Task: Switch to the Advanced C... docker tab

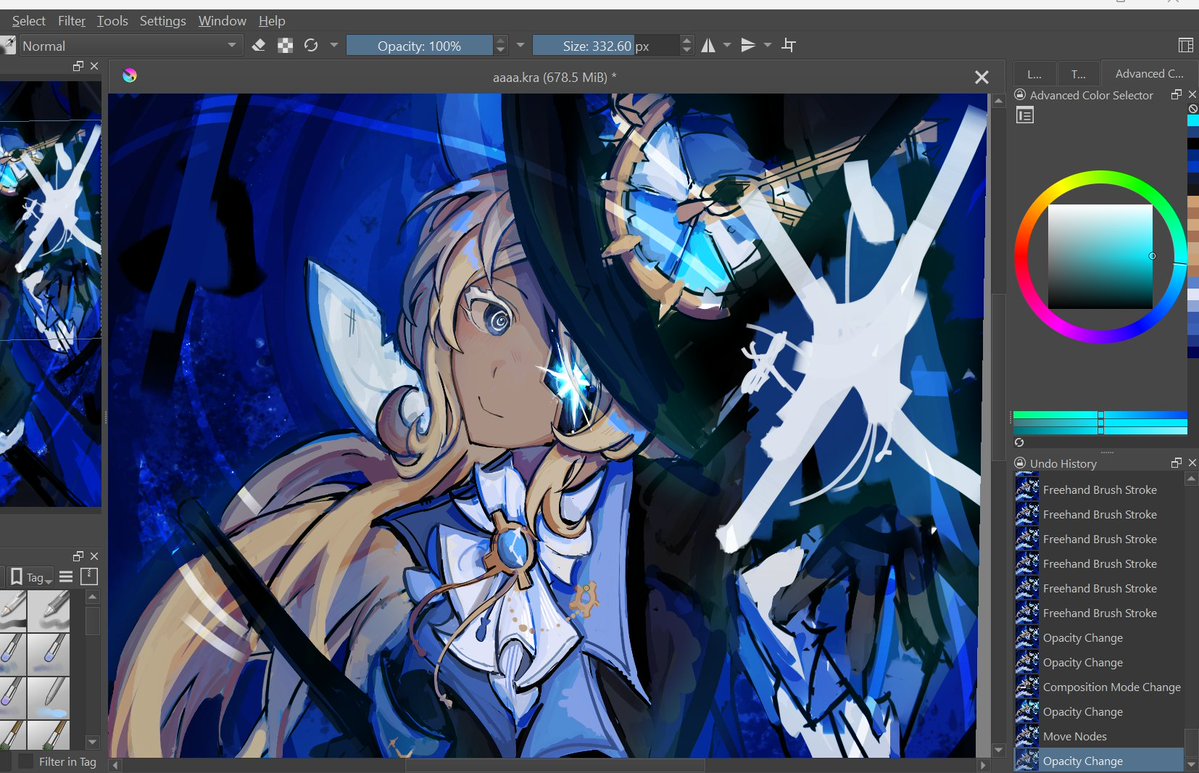Action: click(x=1149, y=73)
